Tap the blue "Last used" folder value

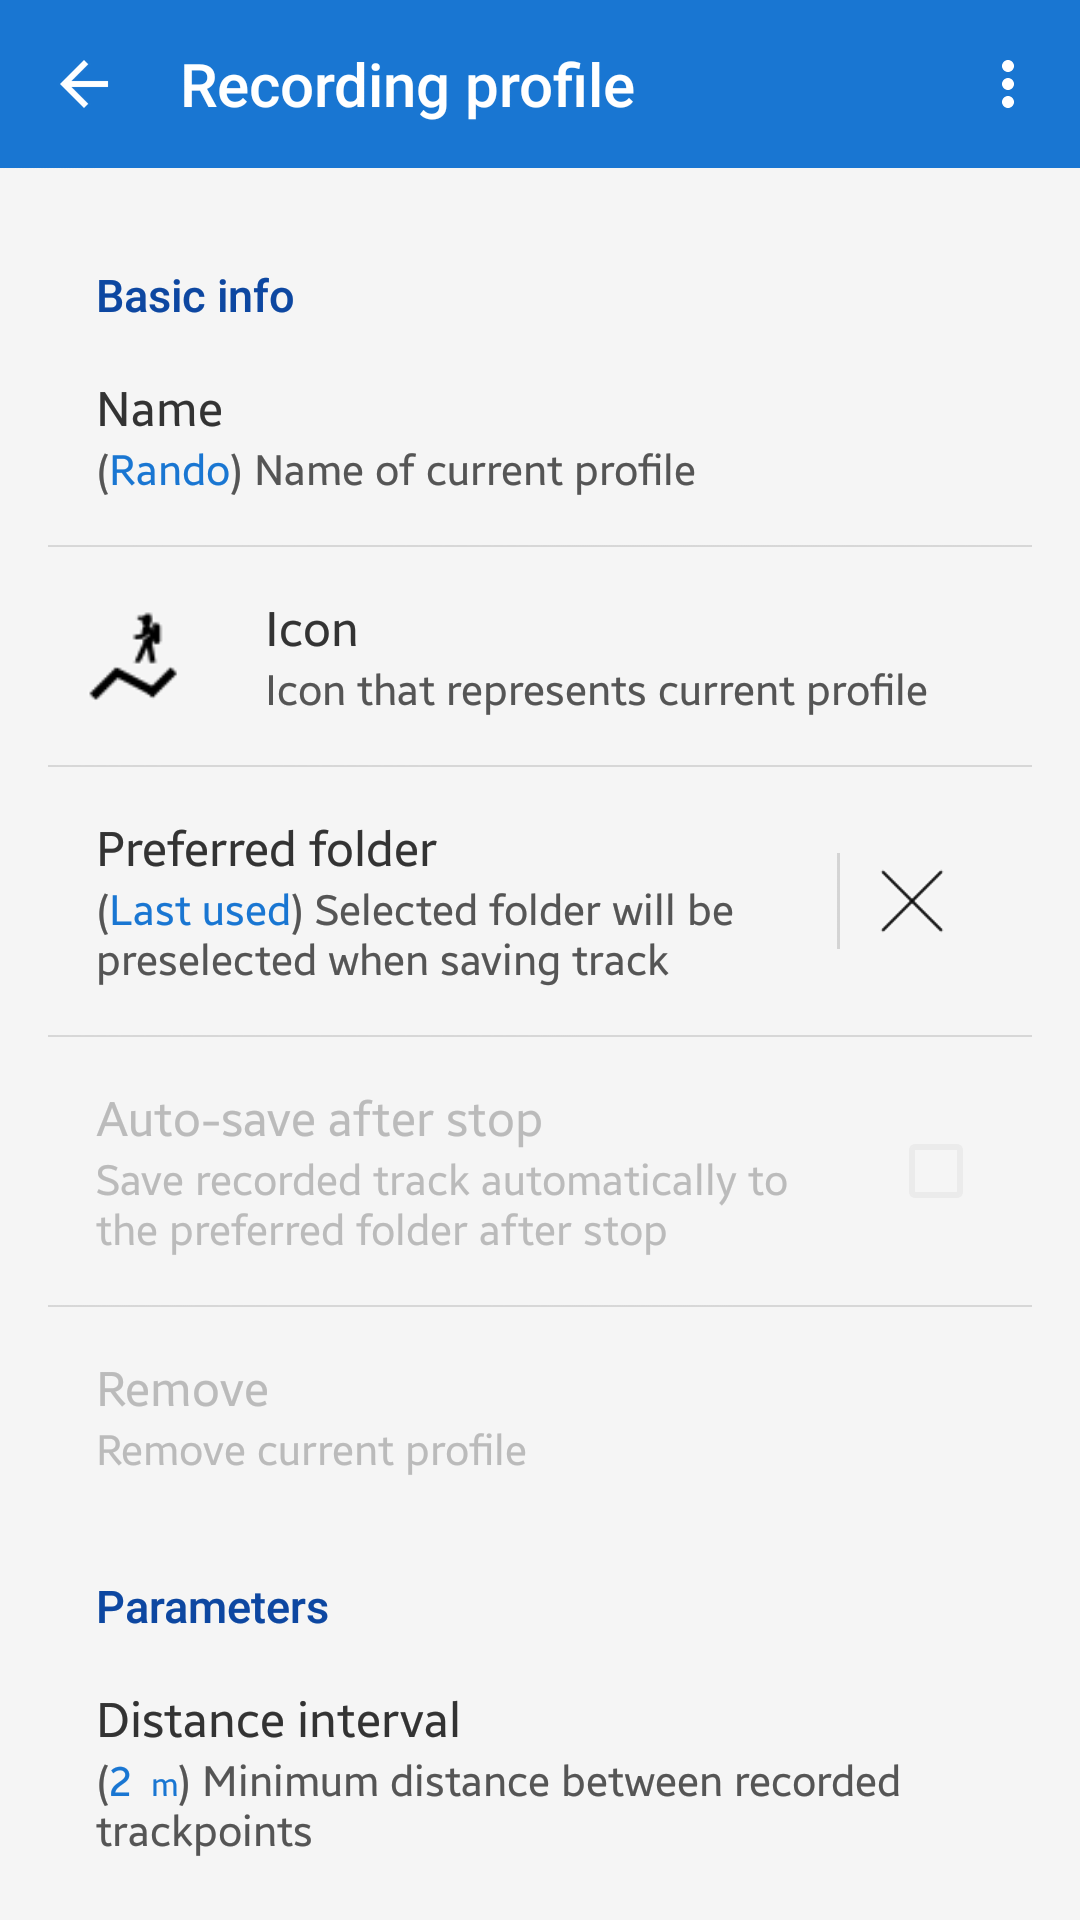pos(200,911)
